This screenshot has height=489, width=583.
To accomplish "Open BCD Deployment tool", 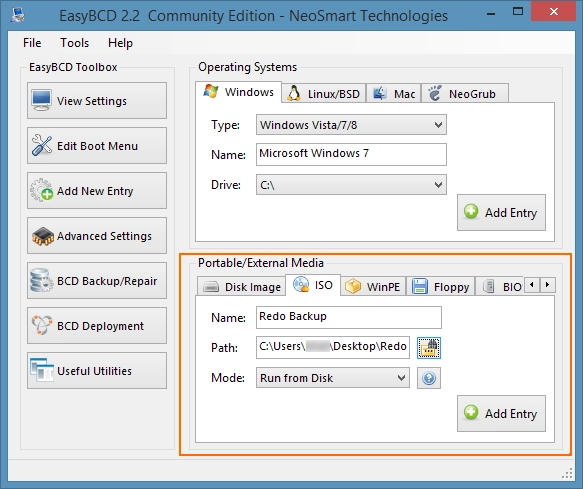I will [97, 326].
